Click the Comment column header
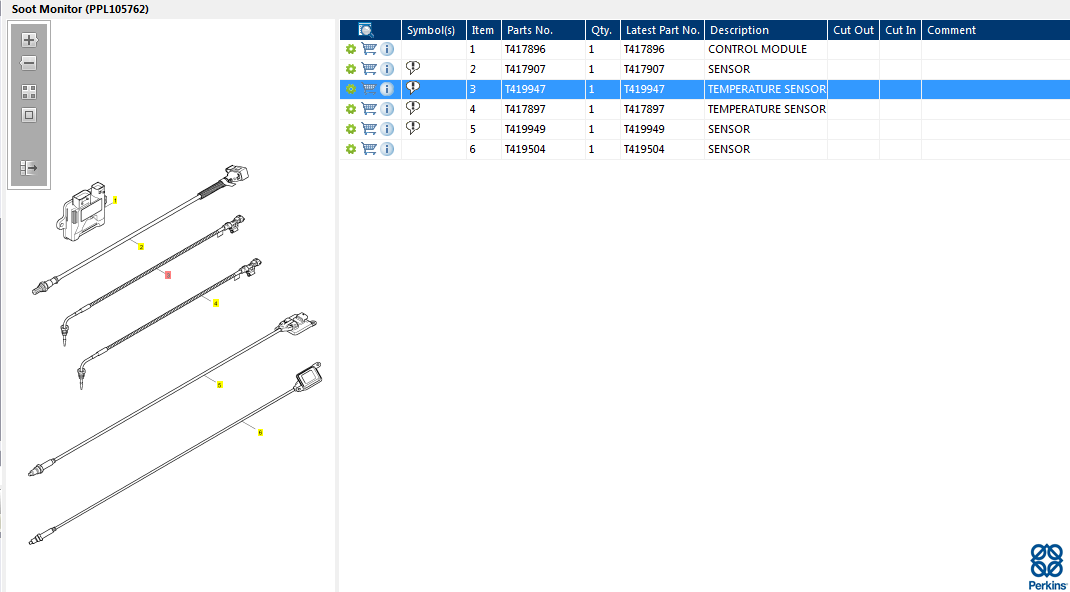Screen dimensions: 1070x592 (996, 30)
